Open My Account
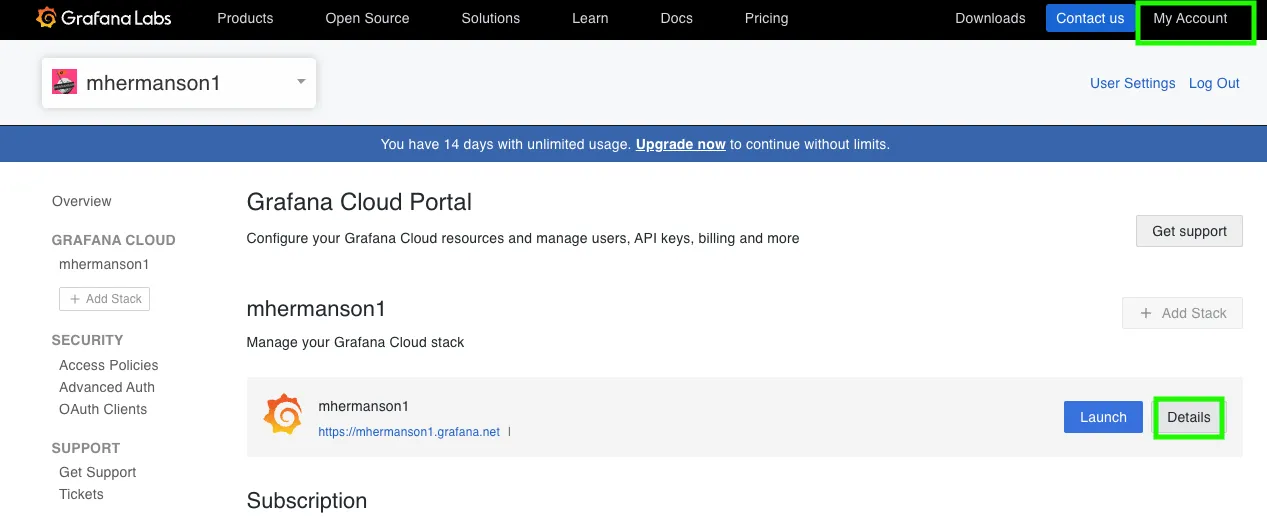 click(1190, 18)
